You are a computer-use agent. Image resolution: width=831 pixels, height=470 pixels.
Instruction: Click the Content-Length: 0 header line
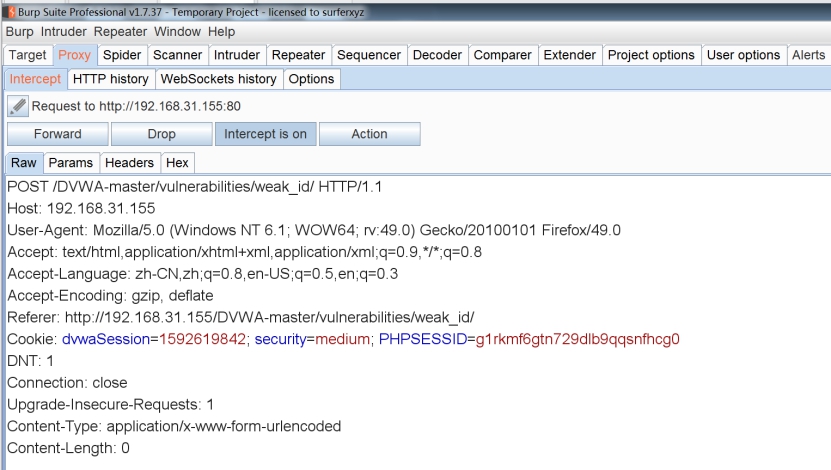pos(68,448)
